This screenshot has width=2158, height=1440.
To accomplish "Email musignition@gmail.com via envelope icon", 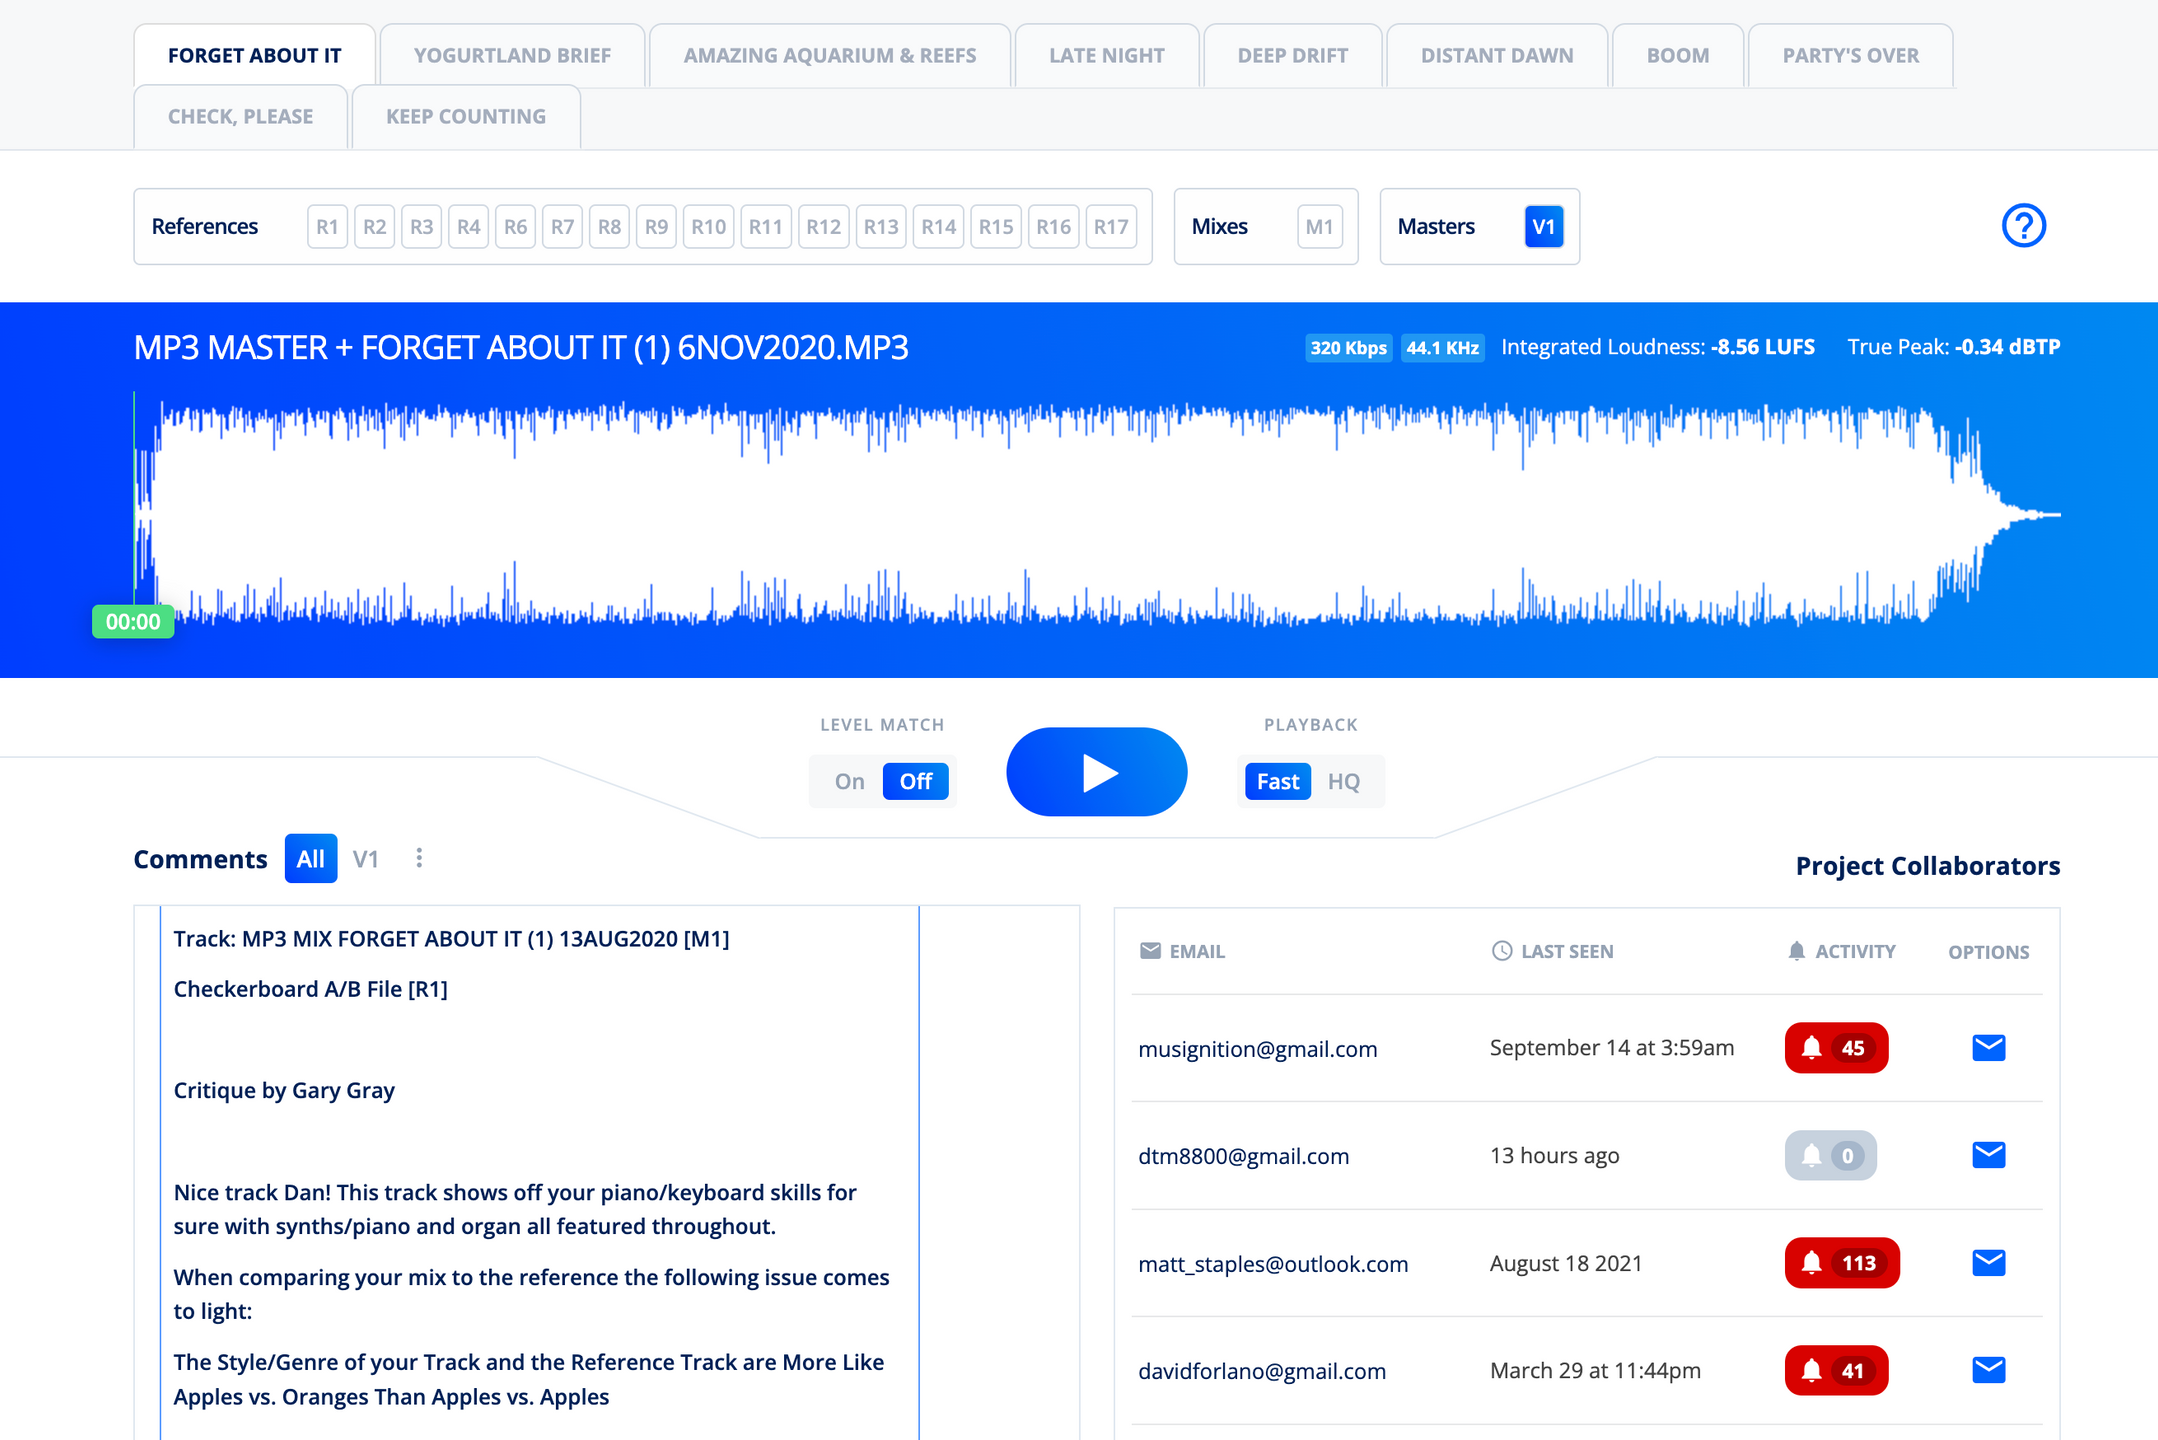I will click(x=1988, y=1048).
